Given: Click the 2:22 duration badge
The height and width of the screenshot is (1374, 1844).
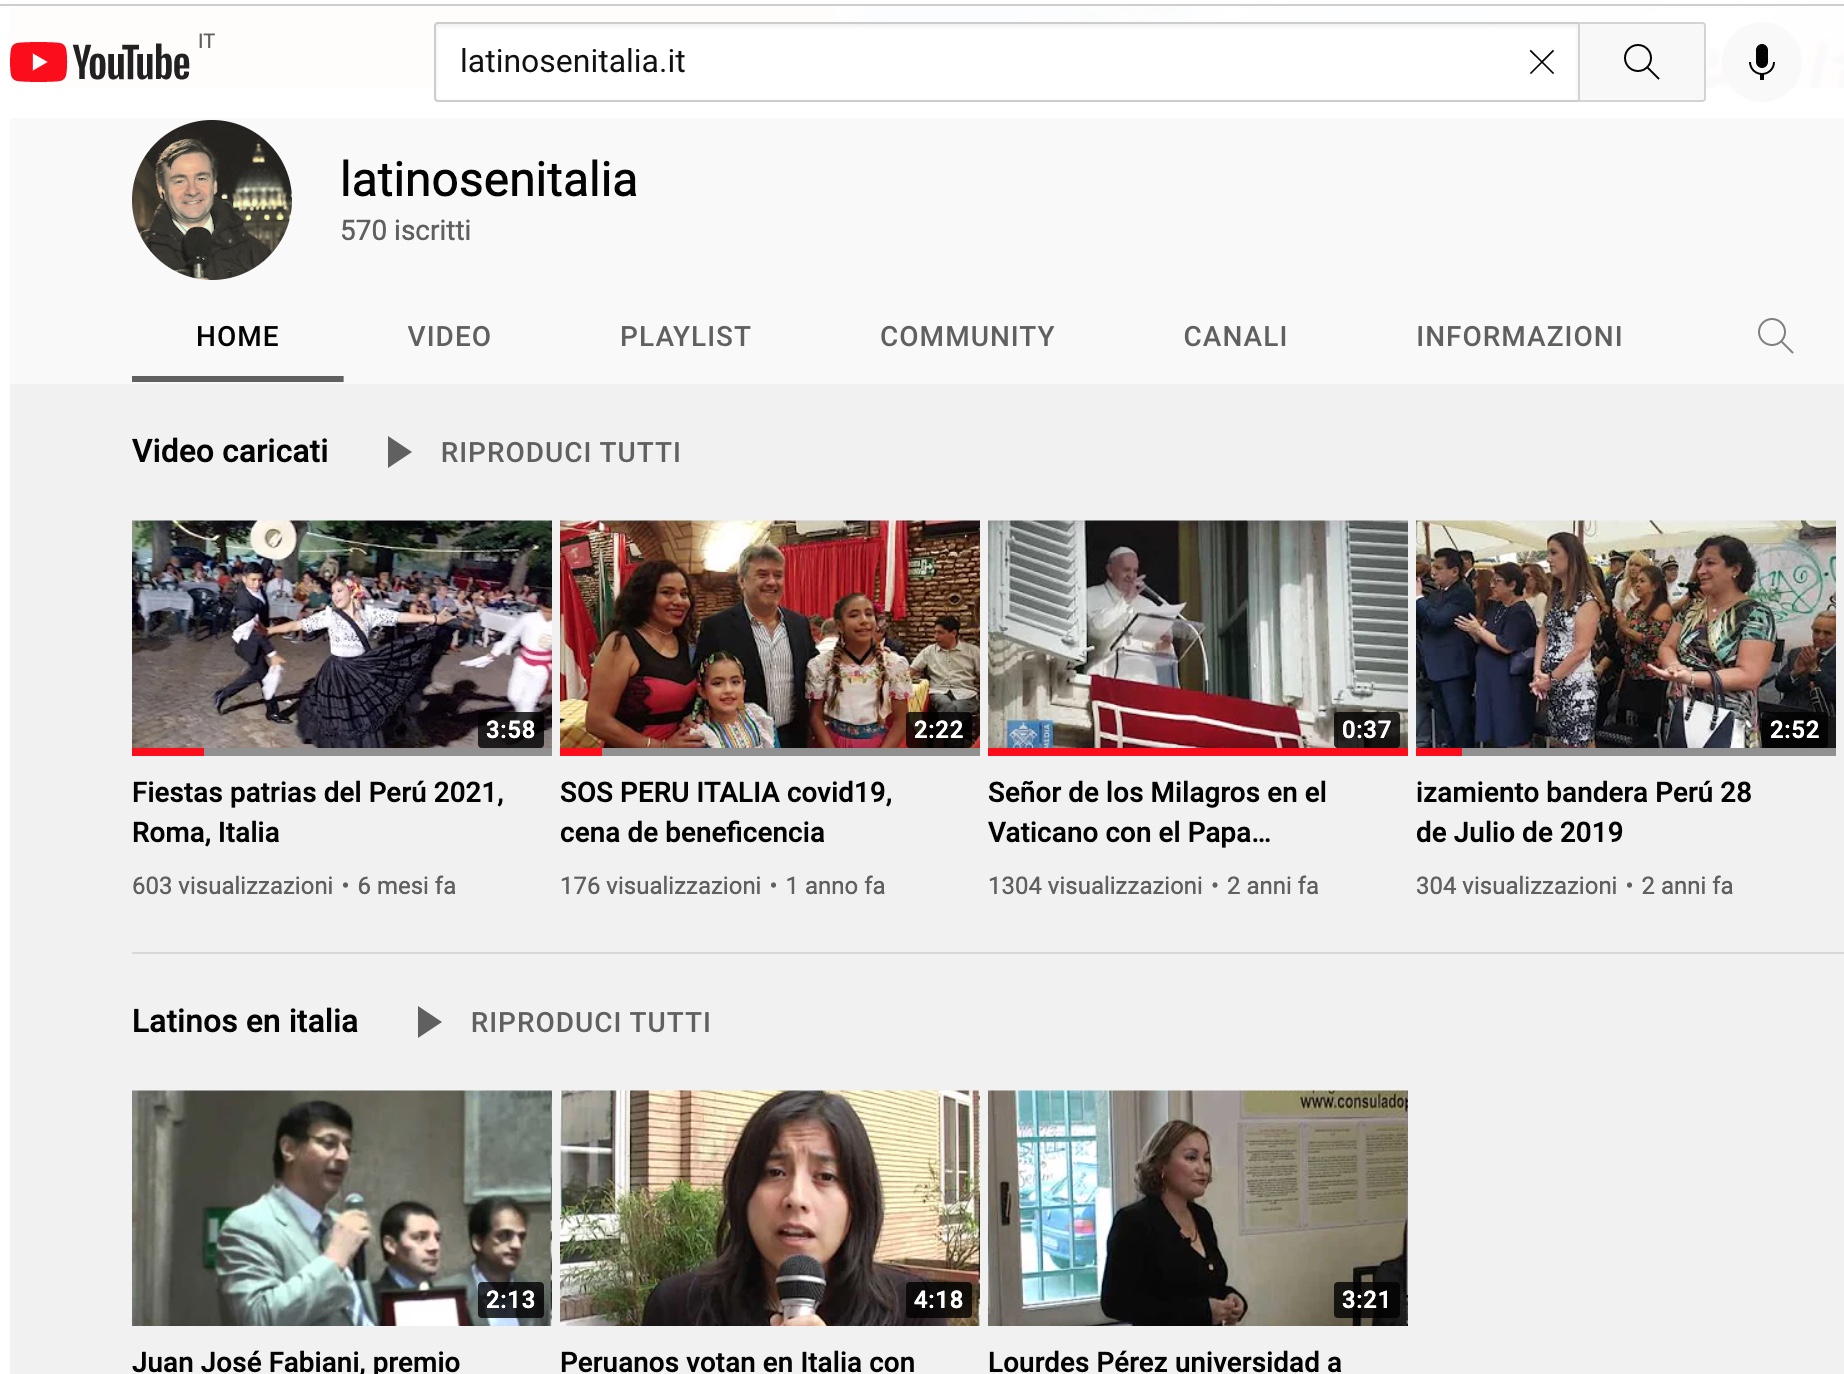Looking at the screenshot, I should point(938,729).
